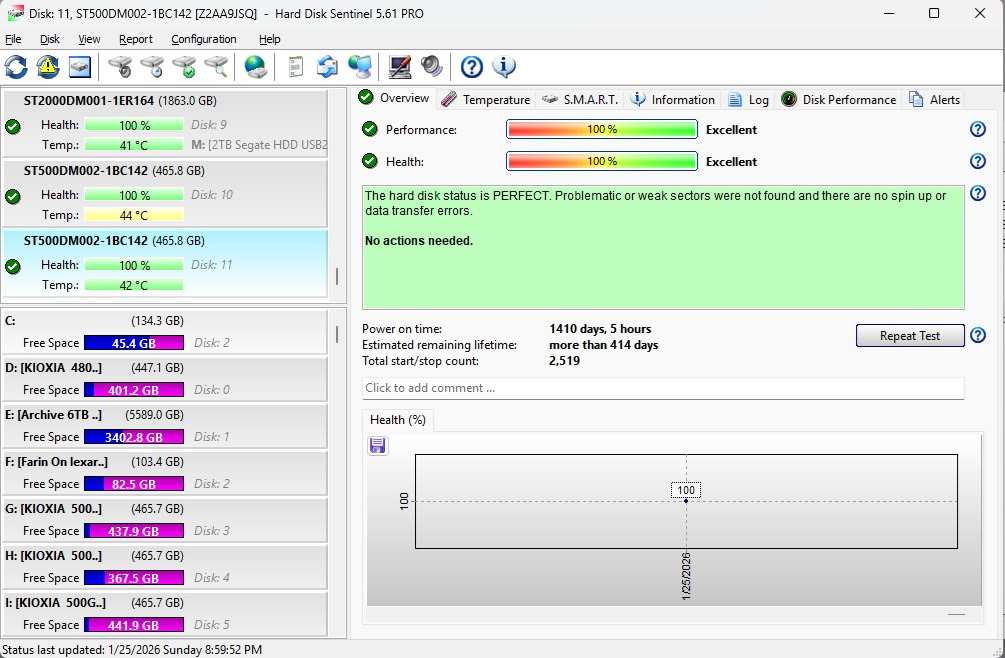Click the info speech bubble toolbar icon
1005x658 pixels.
(504, 67)
